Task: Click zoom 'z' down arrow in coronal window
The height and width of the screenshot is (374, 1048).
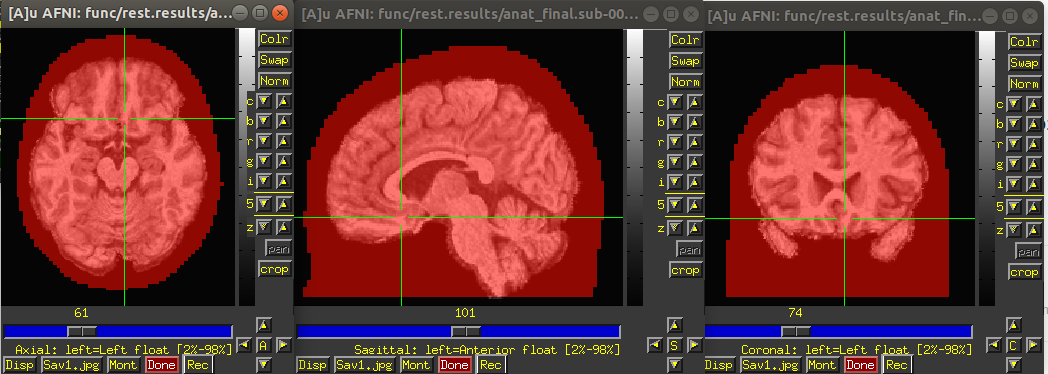Action: point(1015,230)
